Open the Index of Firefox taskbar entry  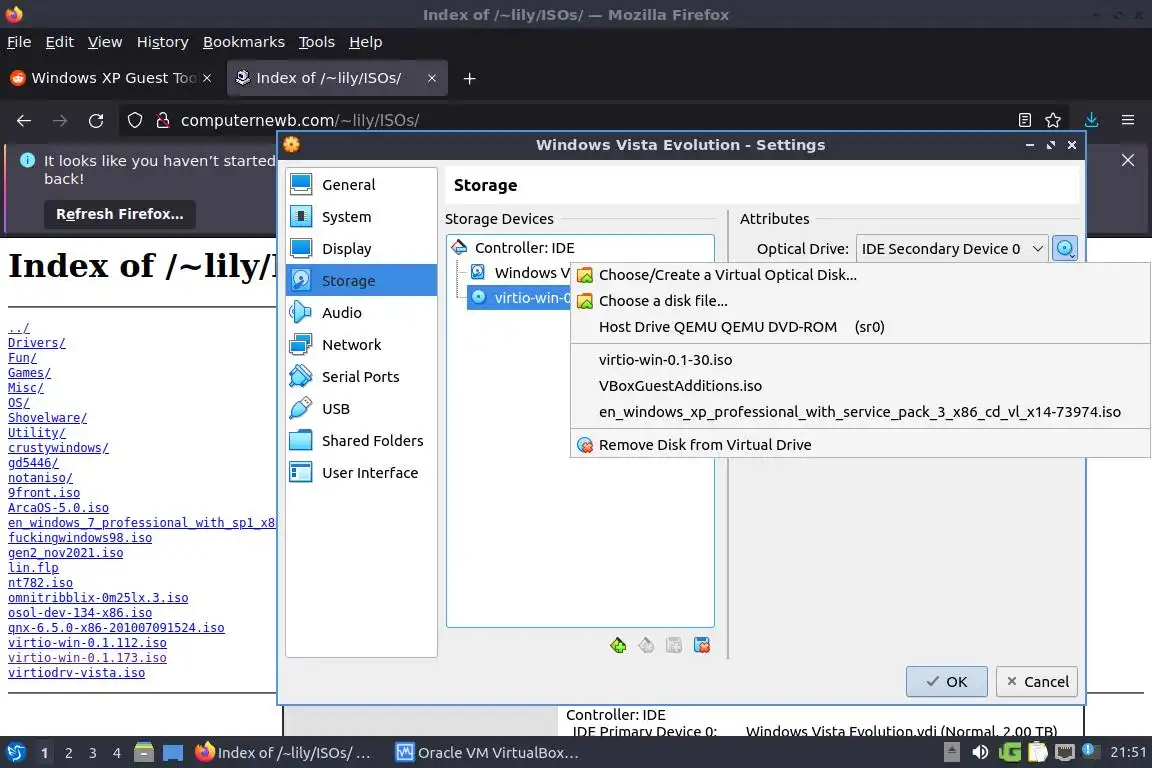tap(283, 753)
